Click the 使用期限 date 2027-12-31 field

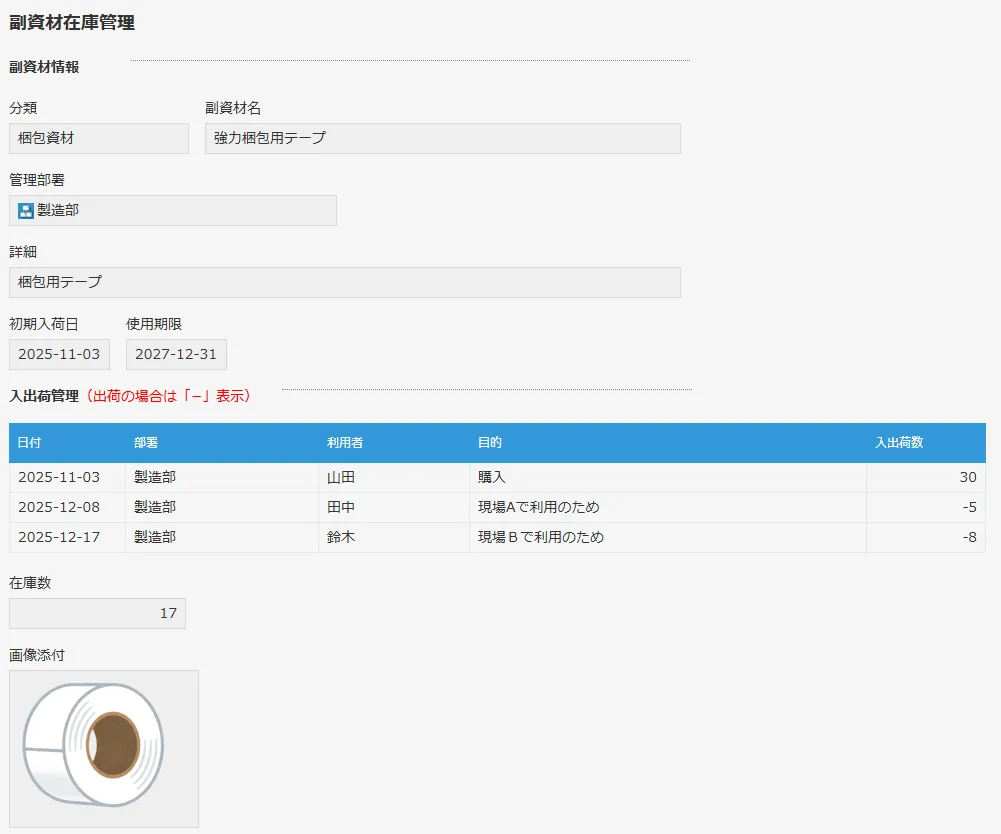tap(176, 354)
